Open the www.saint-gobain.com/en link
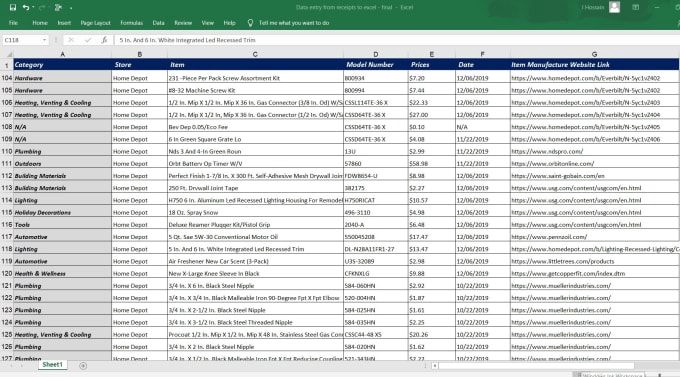The height and width of the screenshot is (377, 680). point(558,176)
